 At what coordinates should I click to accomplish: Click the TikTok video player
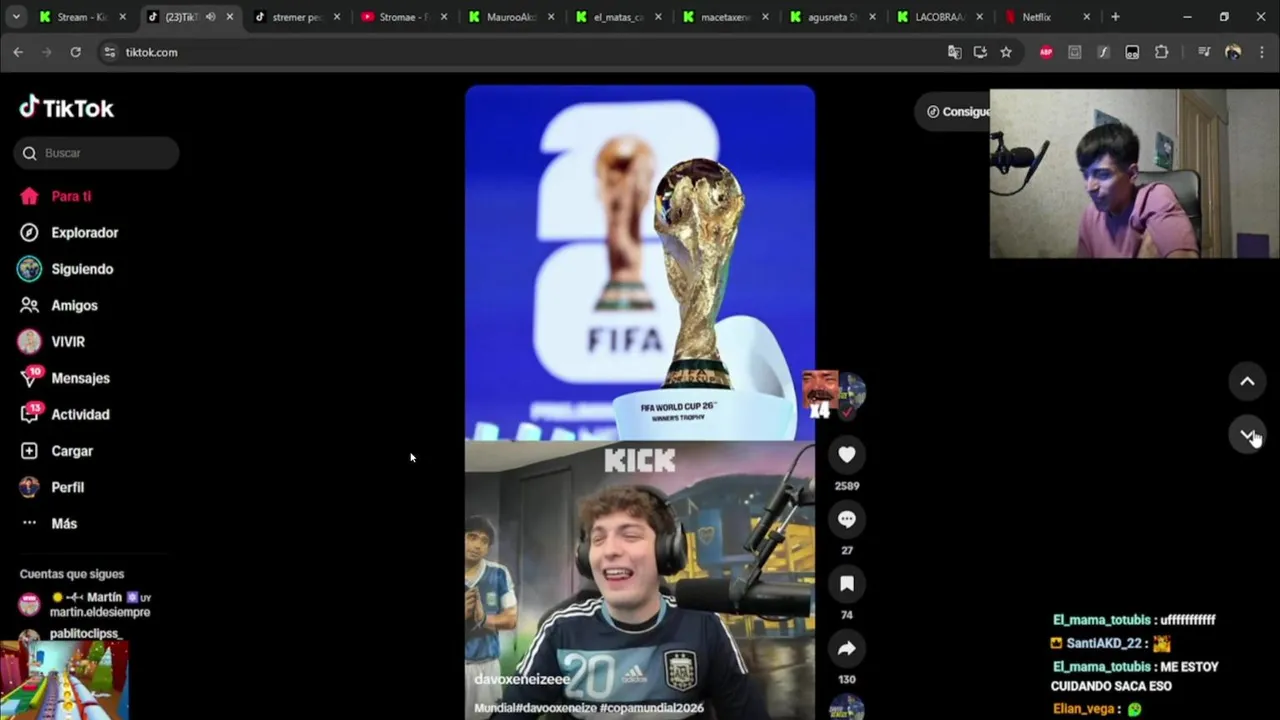coord(640,400)
